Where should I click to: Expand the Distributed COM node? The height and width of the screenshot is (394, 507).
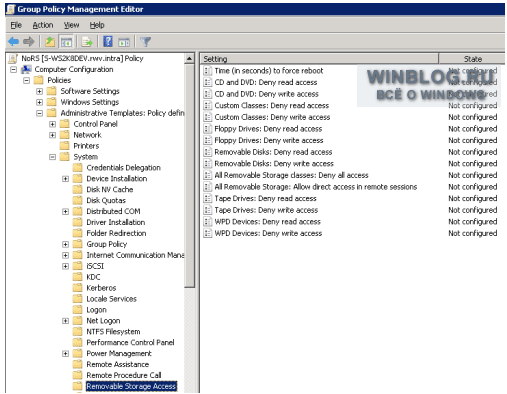tap(65, 211)
